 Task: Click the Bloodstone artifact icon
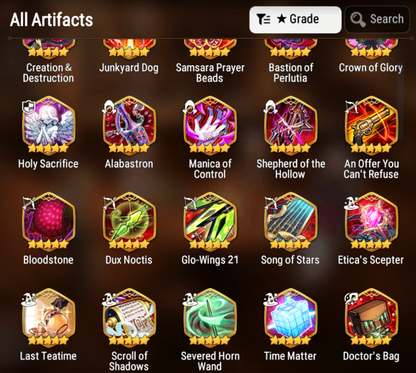[x=49, y=222]
